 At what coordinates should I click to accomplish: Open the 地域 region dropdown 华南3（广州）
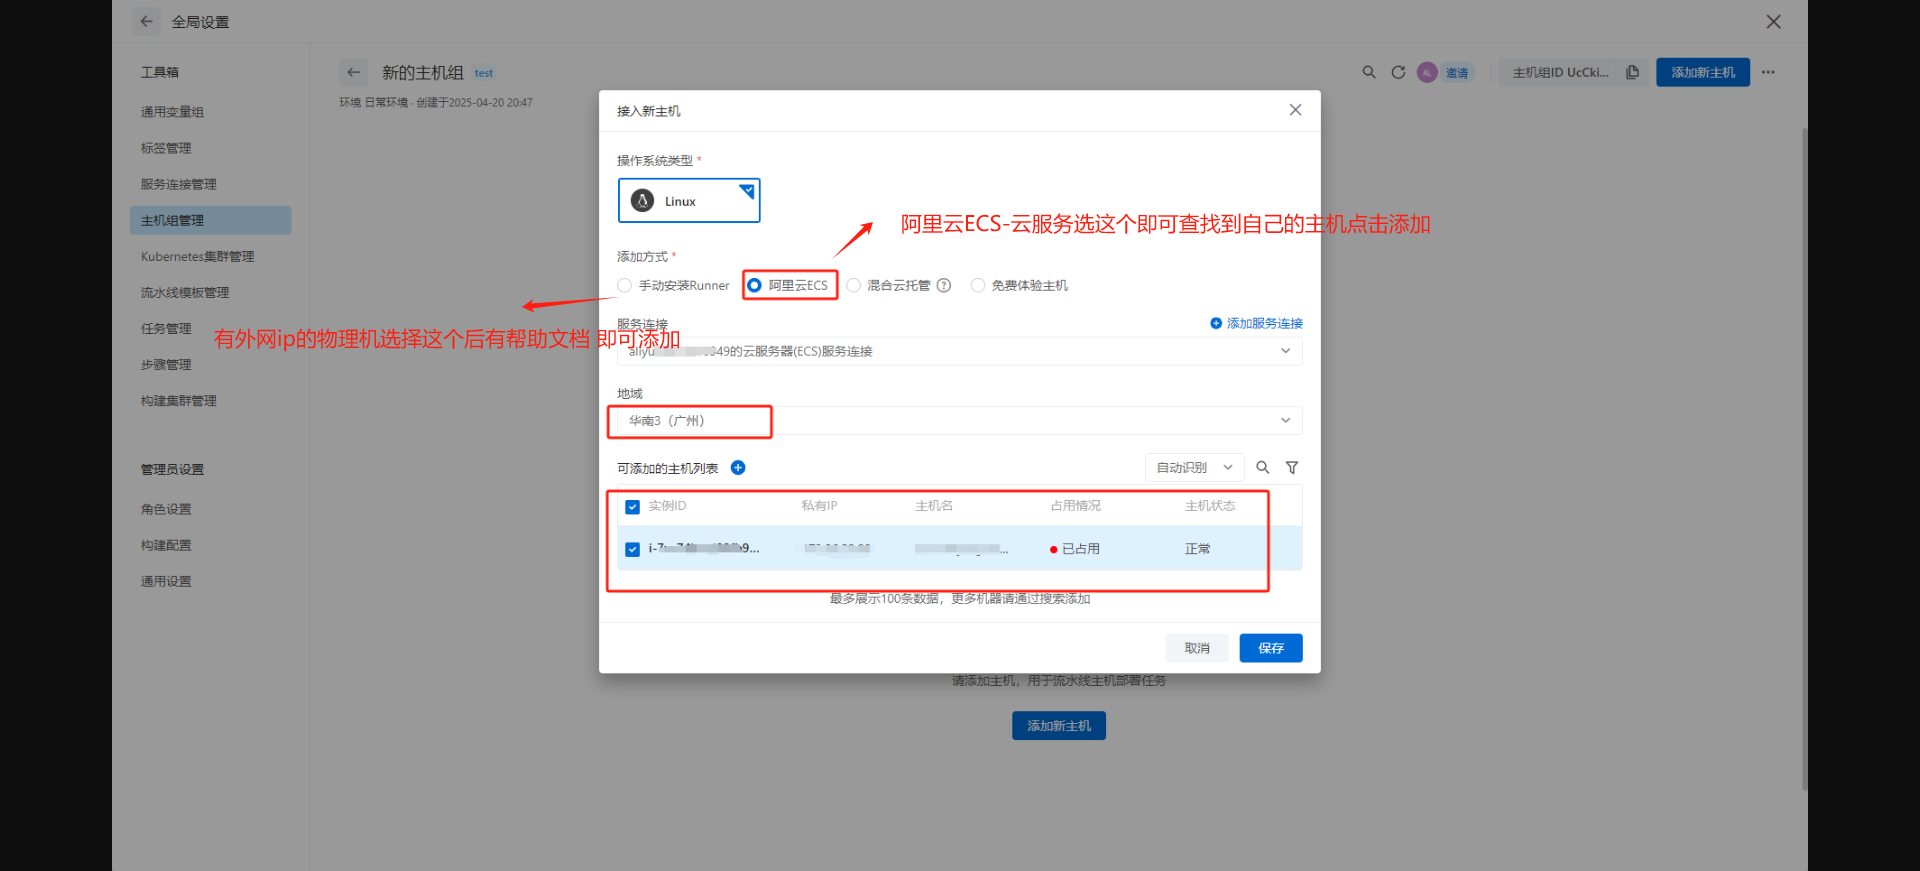click(x=960, y=420)
